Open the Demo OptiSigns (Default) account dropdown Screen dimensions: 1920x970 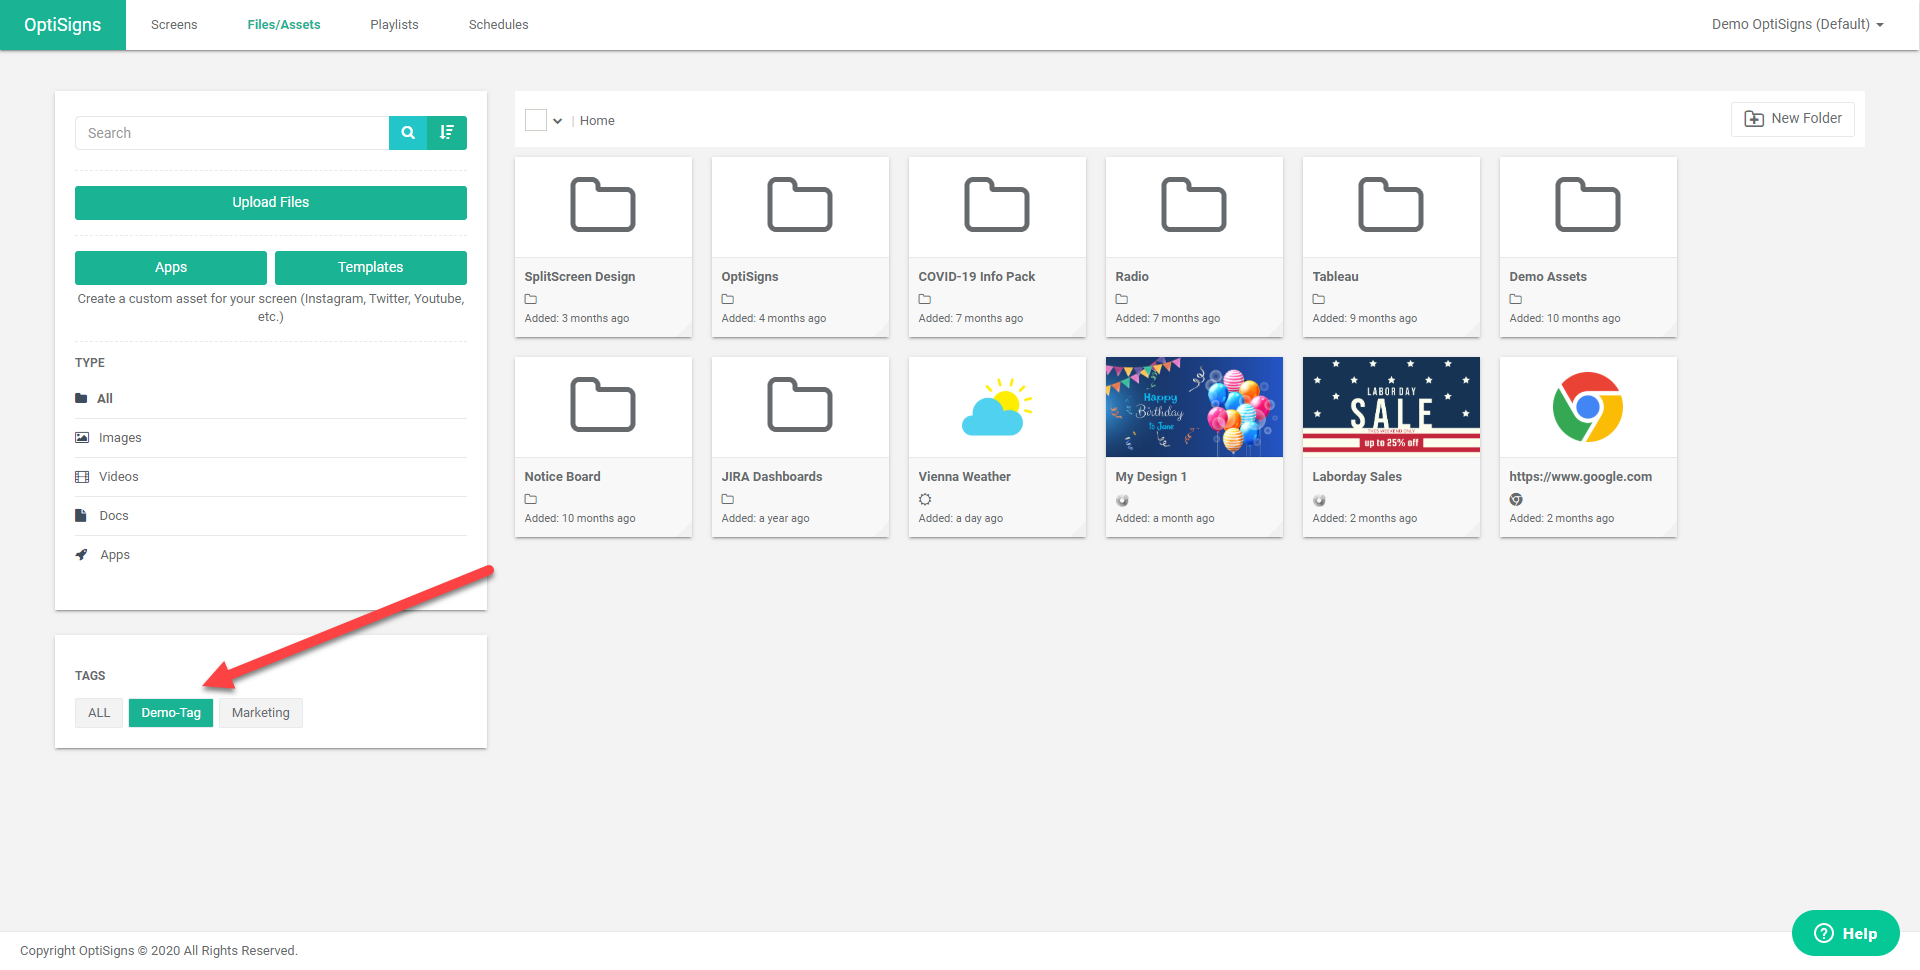(1797, 24)
